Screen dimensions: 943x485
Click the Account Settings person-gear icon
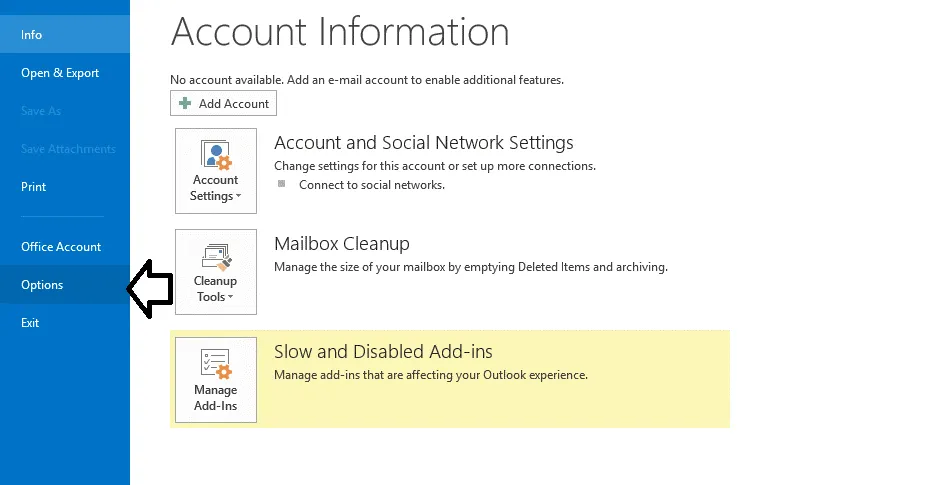pos(216,155)
